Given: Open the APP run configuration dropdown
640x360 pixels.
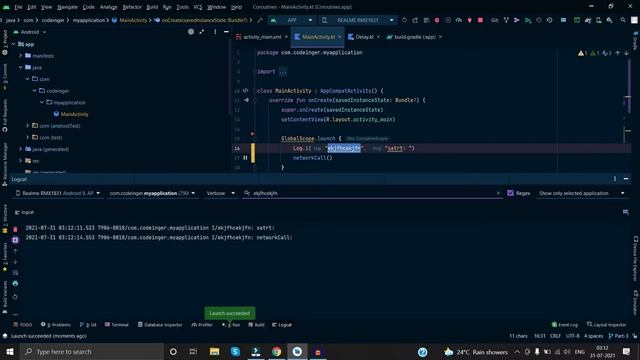Looking at the screenshot, I should pyautogui.click(x=291, y=20).
